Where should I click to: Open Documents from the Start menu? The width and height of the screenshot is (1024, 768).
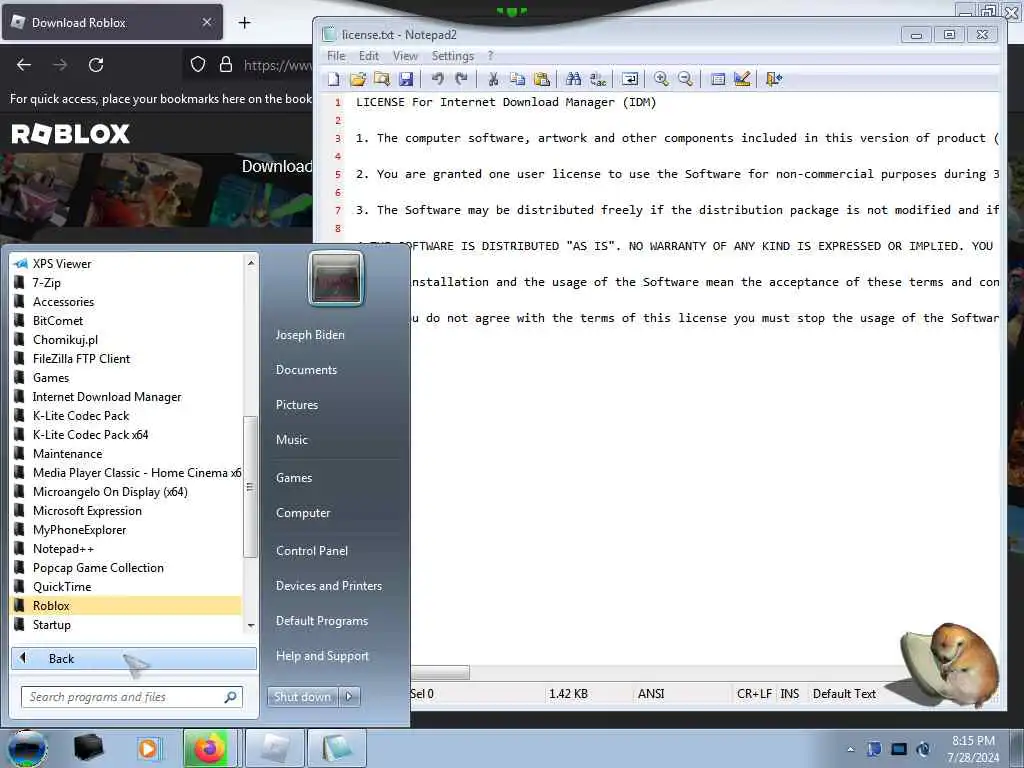(306, 370)
